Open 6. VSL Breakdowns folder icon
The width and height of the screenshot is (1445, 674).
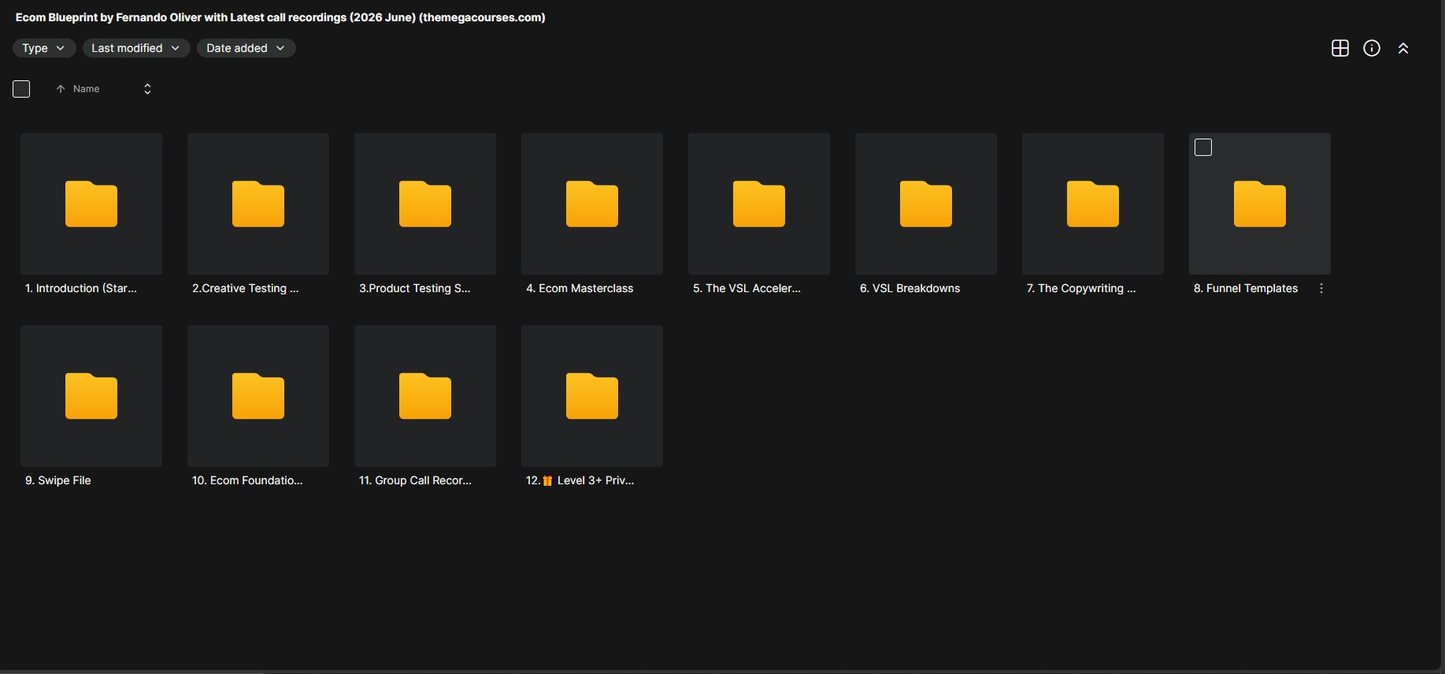926,204
